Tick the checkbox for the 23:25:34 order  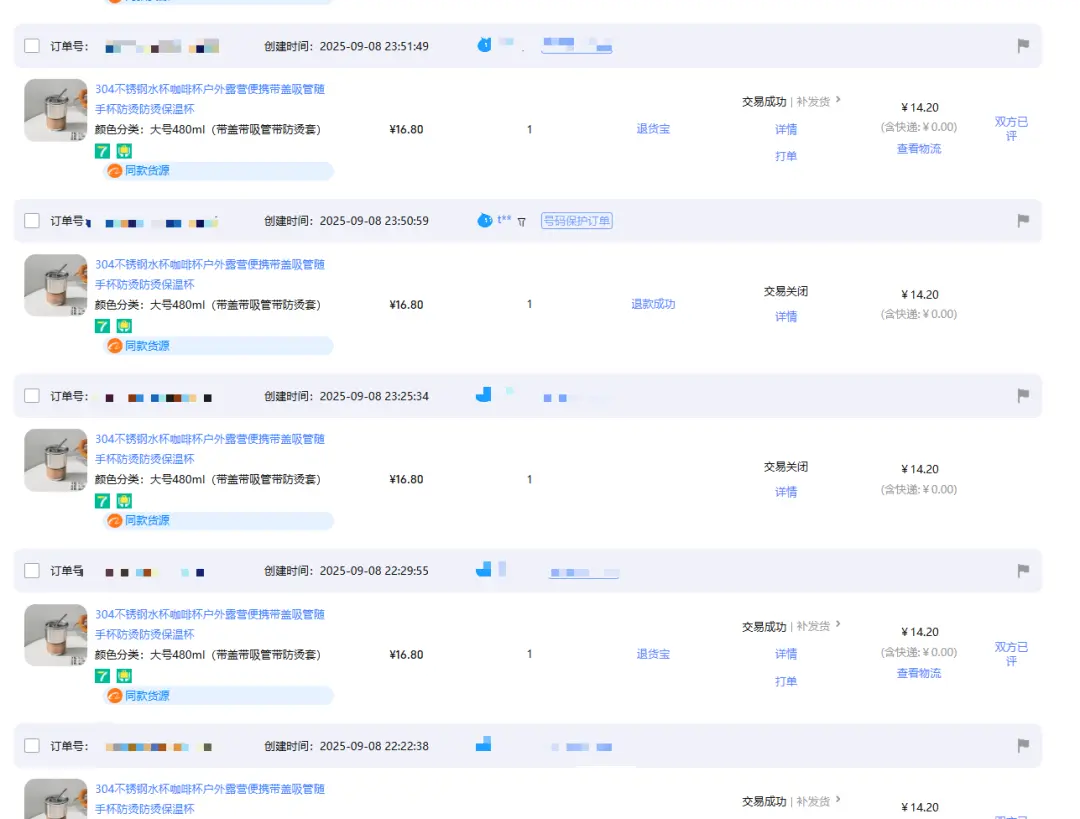32,396
